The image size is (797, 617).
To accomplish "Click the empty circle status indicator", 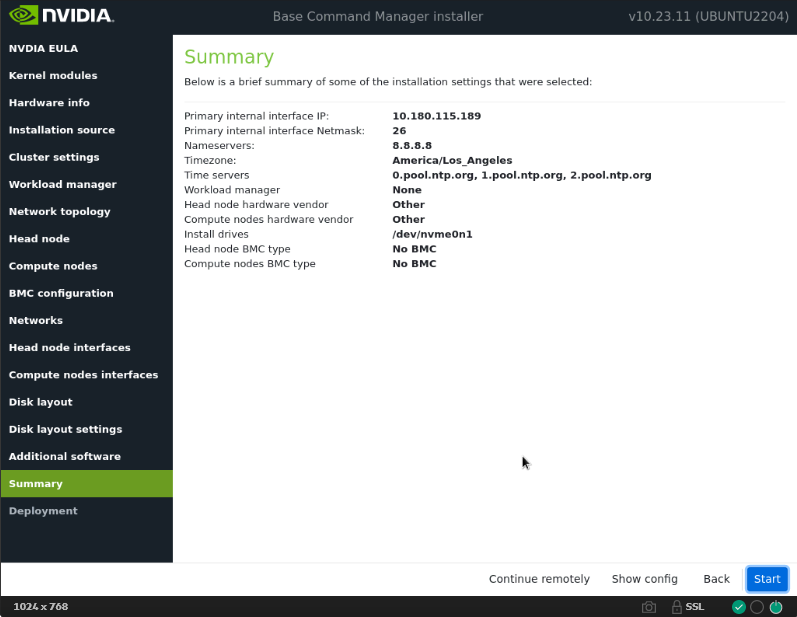I will [x=757, y=607].
